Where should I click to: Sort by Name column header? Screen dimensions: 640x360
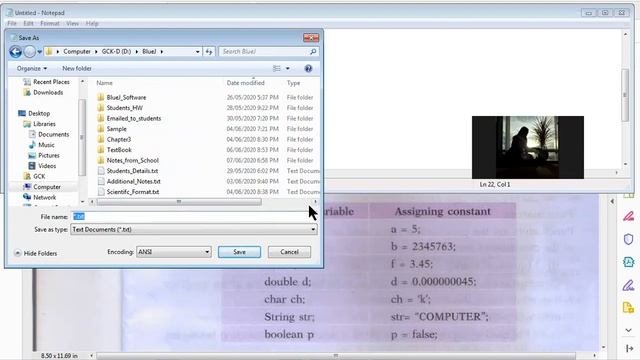[x=104, y=83]
